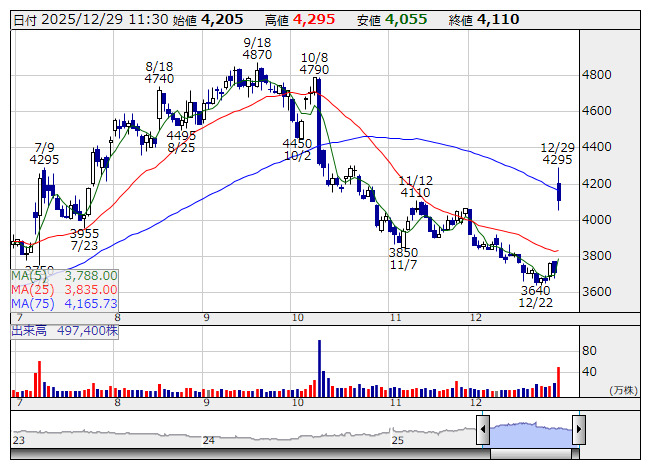The width and height of the screenshot is (653, 470).
Task: Click the right range handle arrow
Action: coord(579,429)
